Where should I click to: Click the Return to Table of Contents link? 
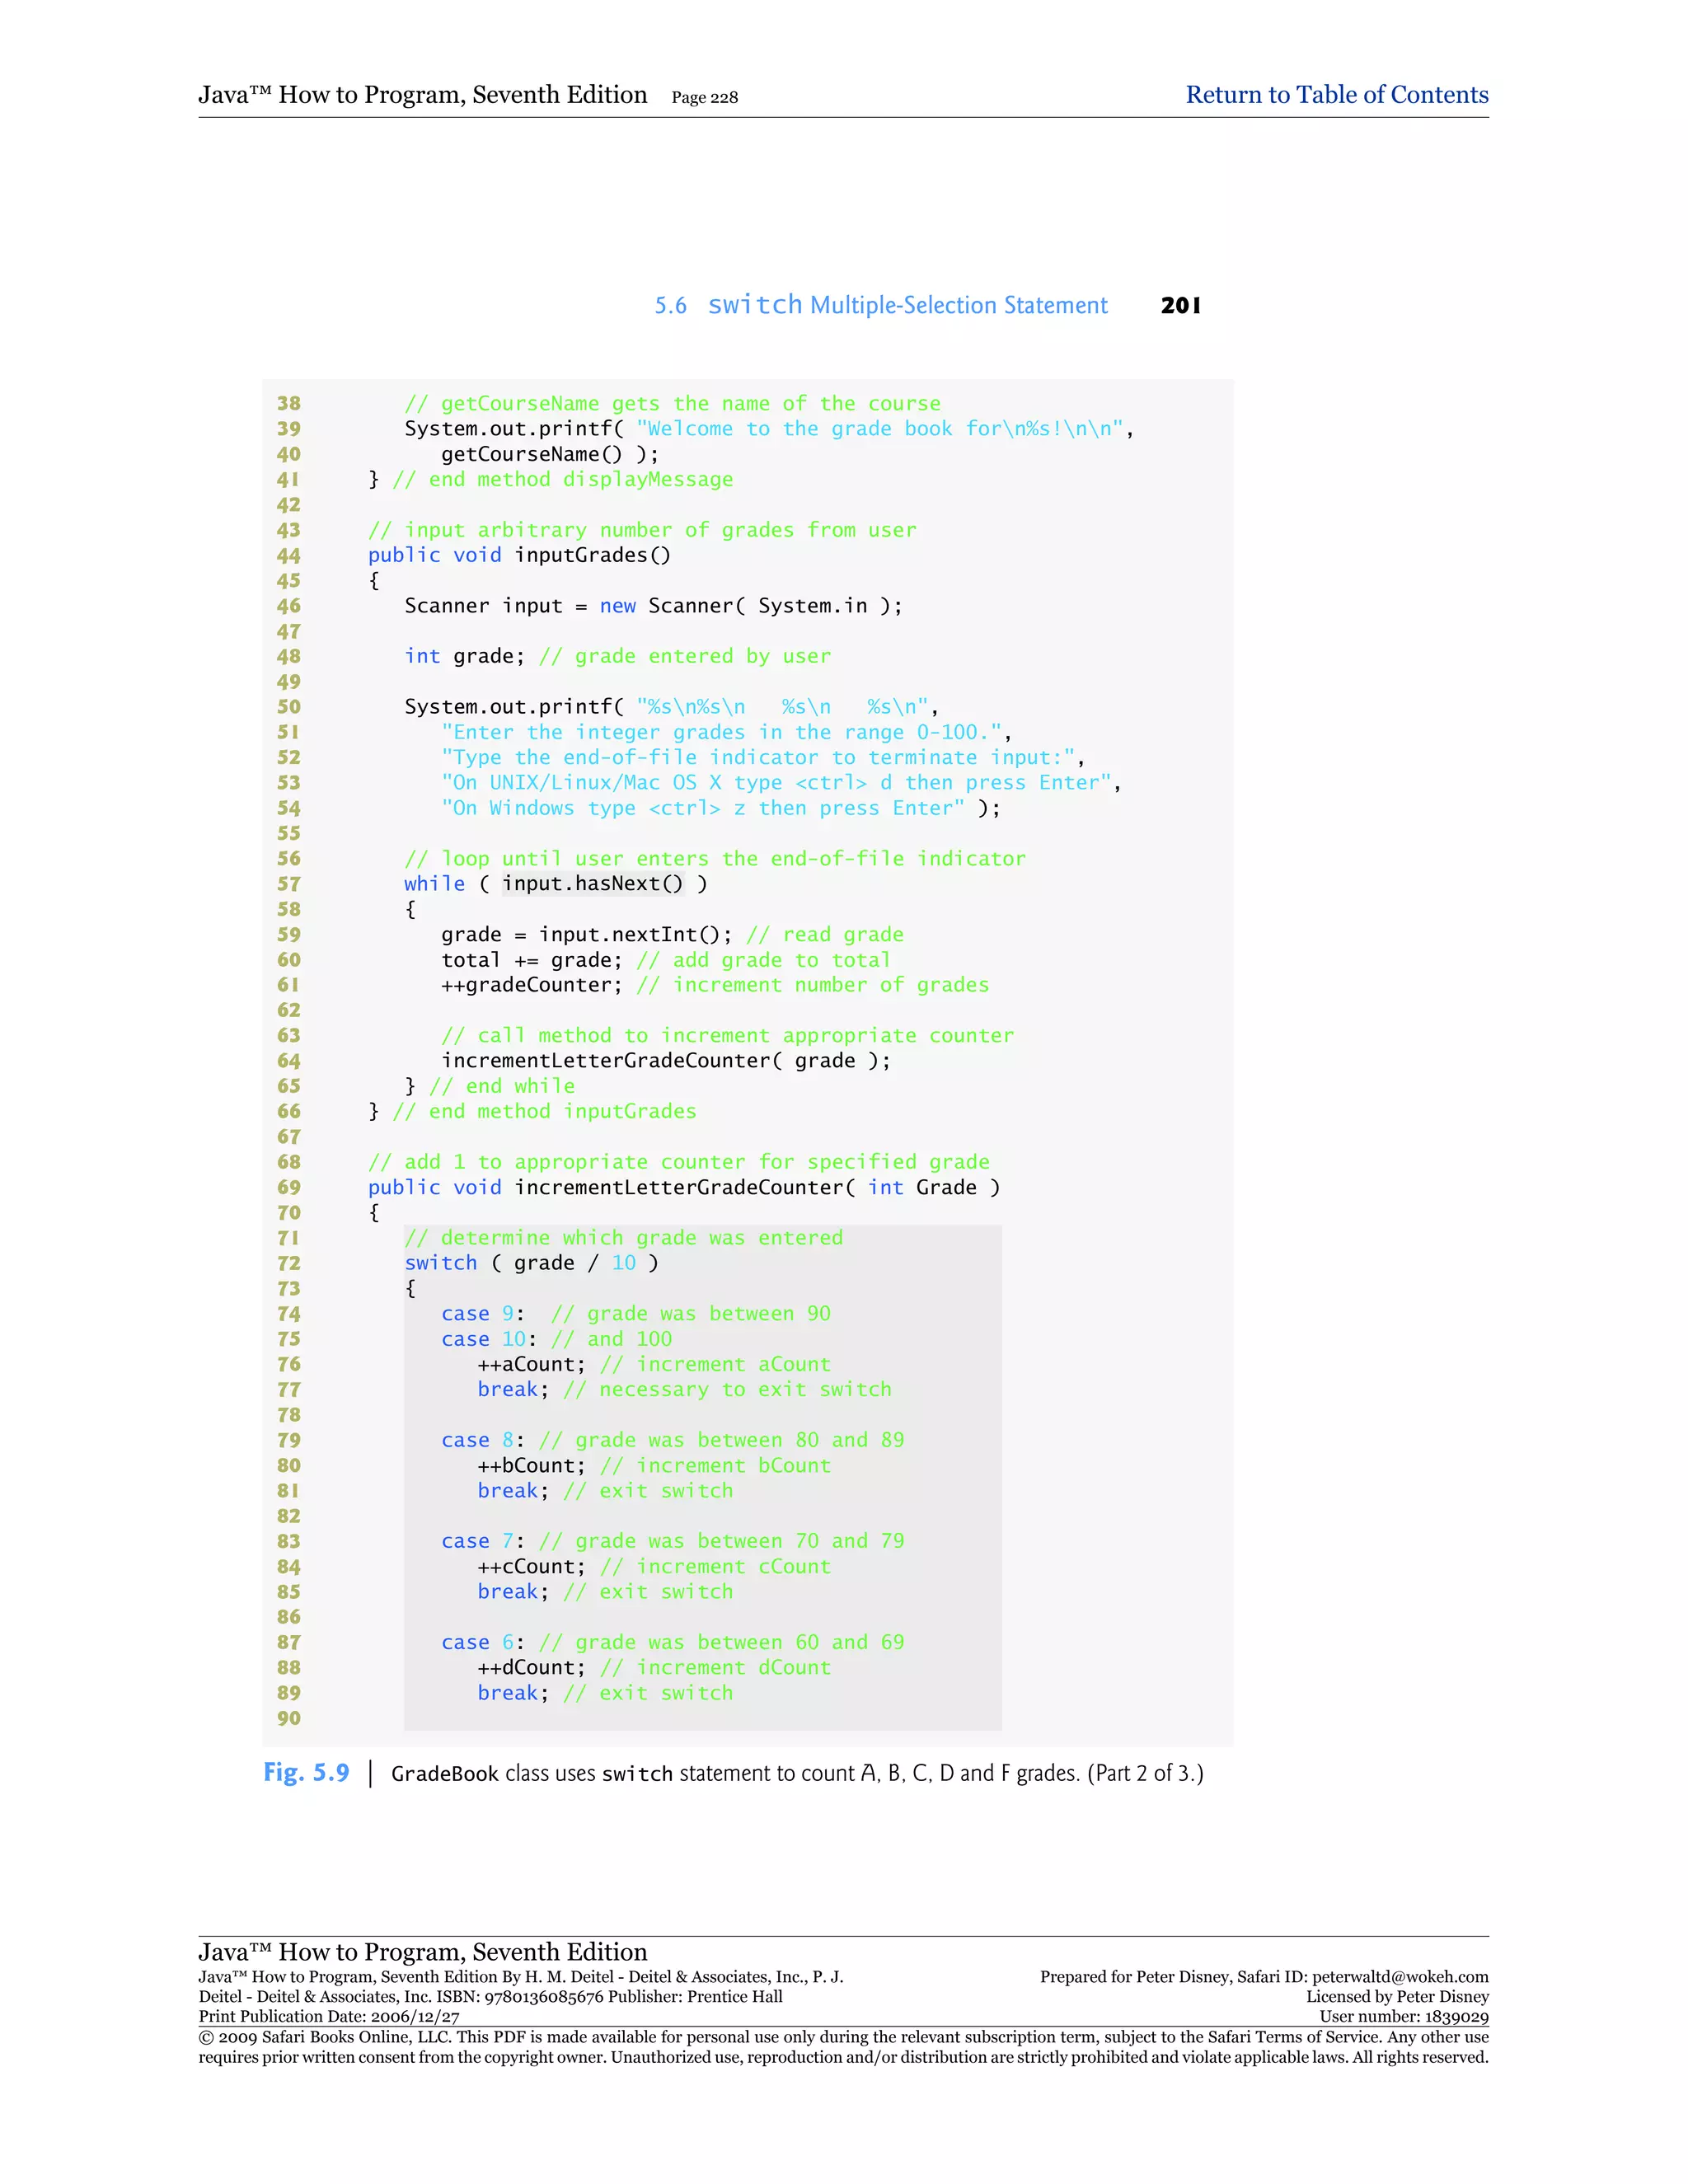tap(1336, 95)
